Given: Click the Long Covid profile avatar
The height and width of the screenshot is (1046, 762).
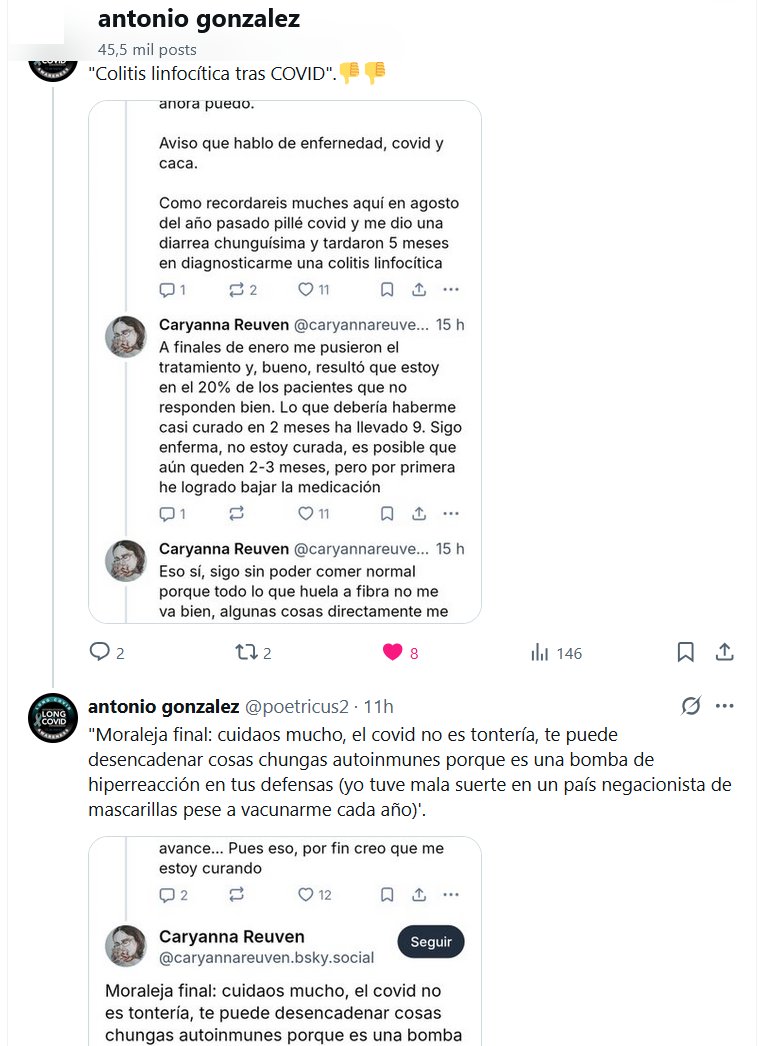Looking at the screenshot, I should (53, 718).
